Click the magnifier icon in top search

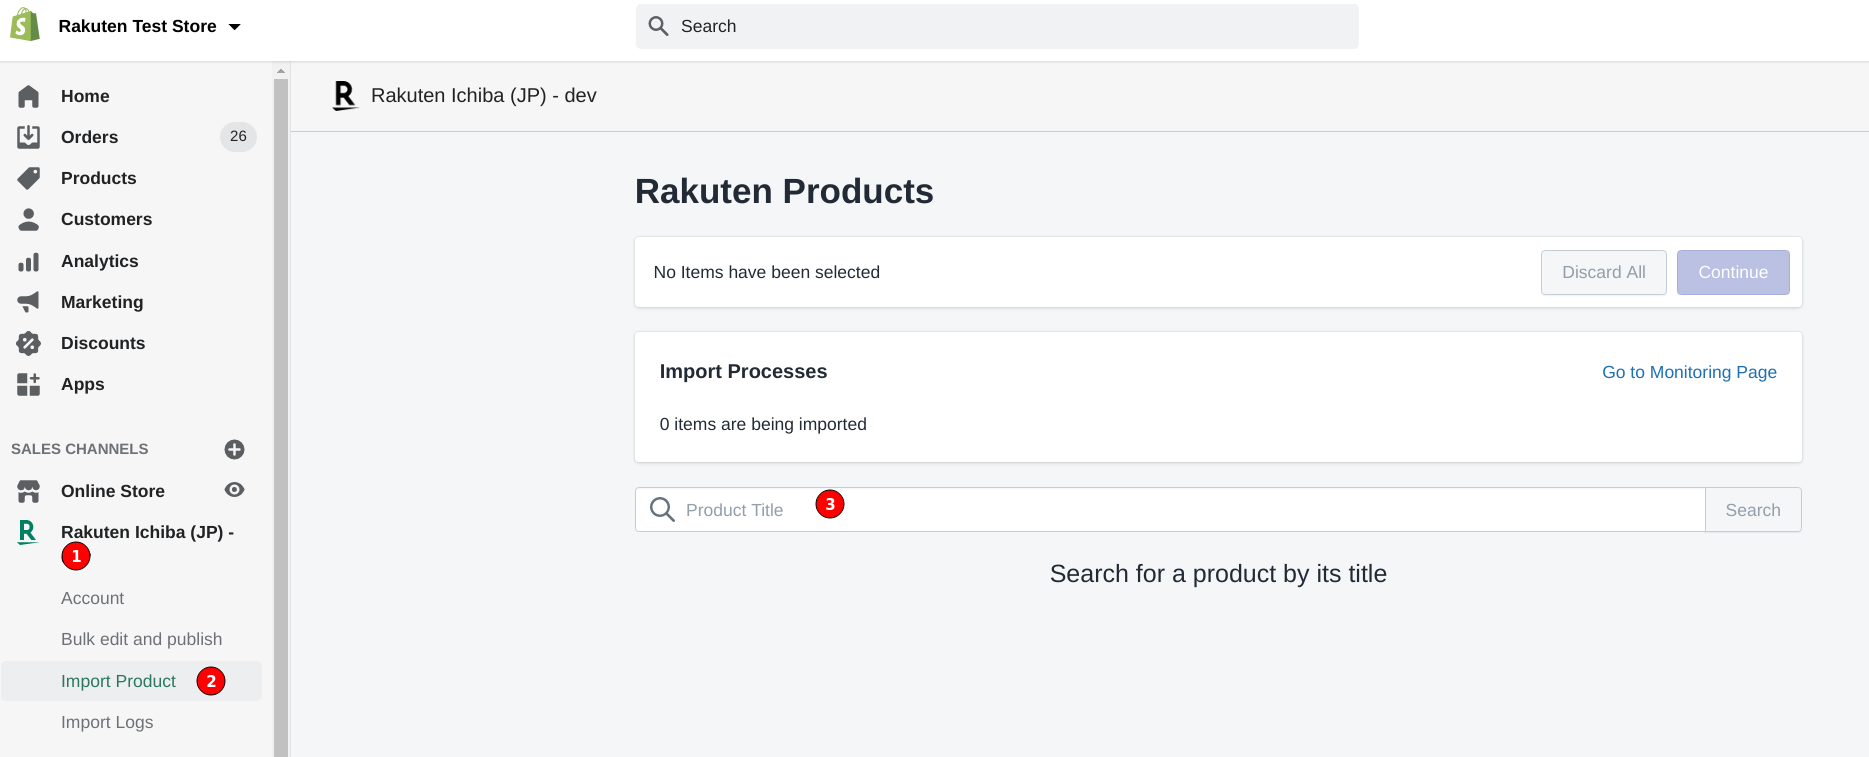(x=658, y=26)
